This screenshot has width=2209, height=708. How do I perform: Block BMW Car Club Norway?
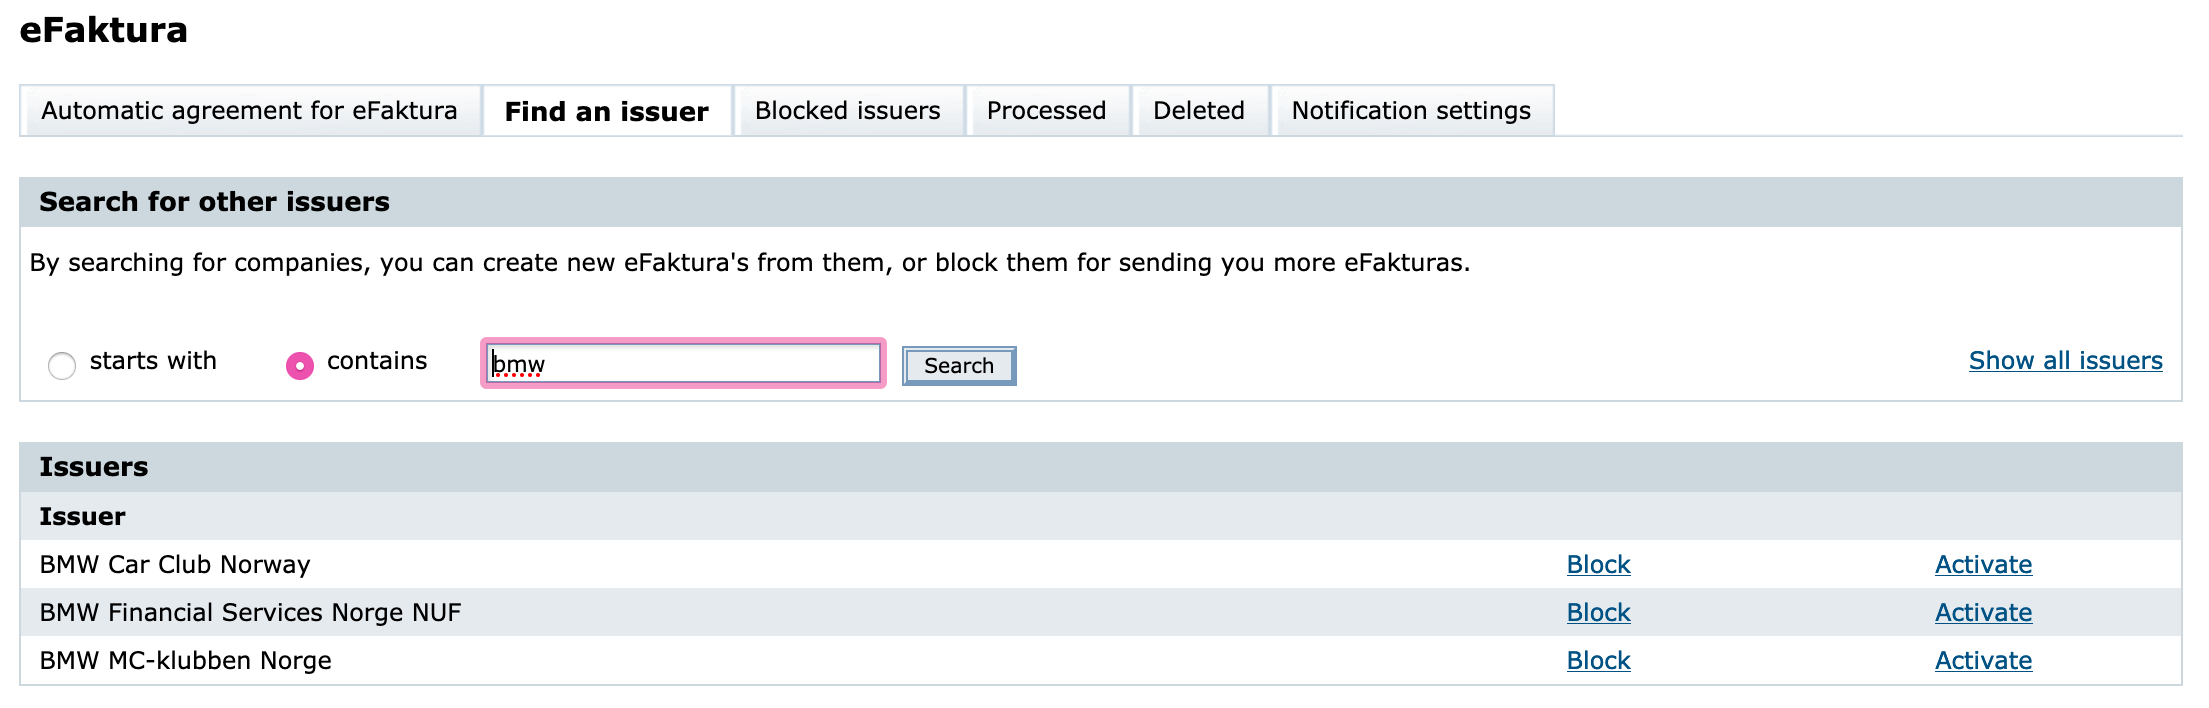coord(1598,565)
